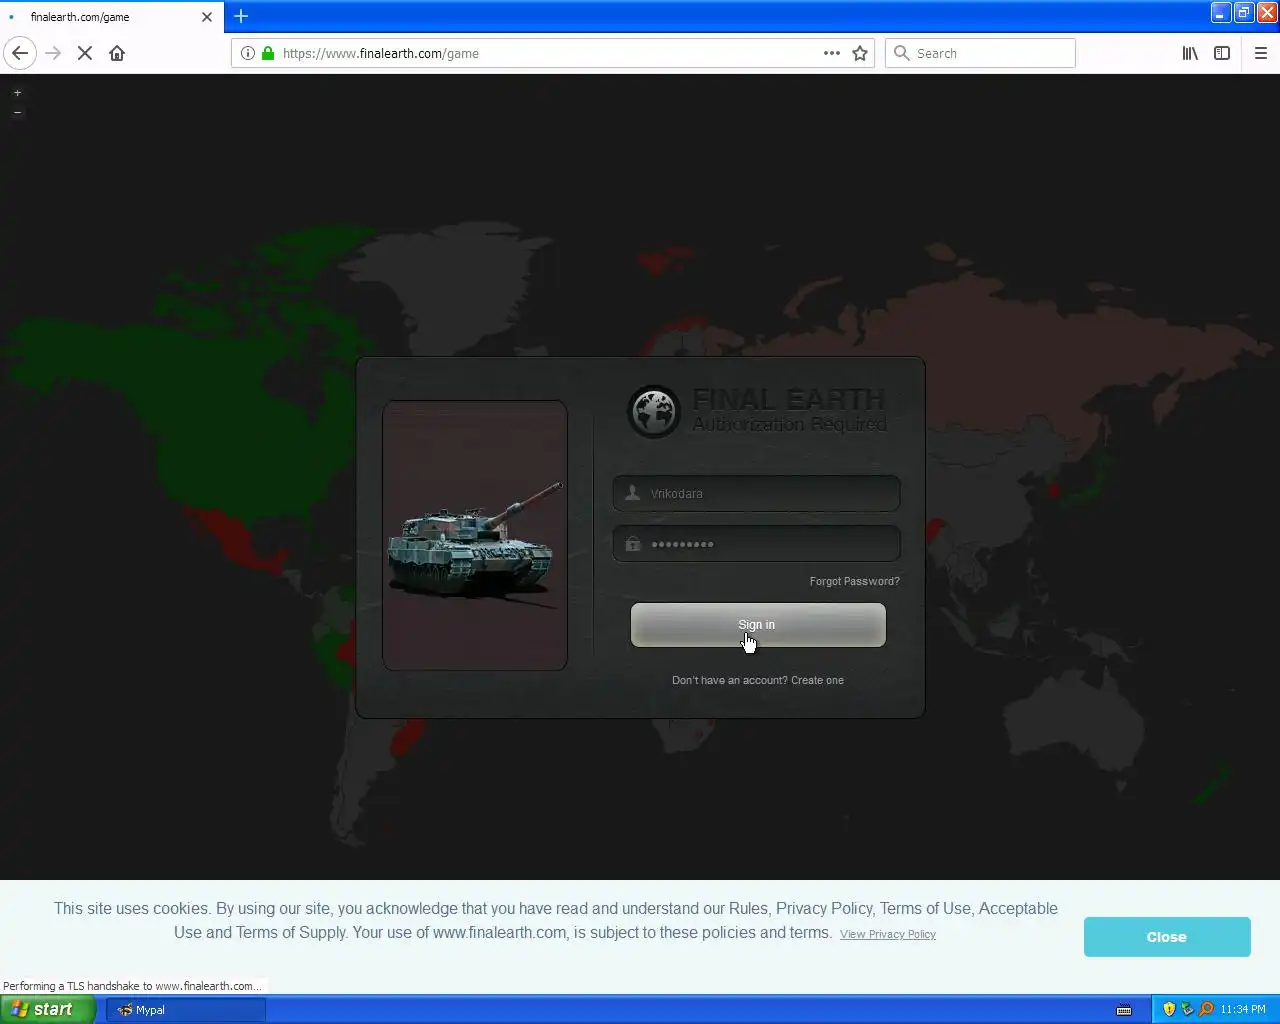Click the taskbar clock 11:34 PM
This screenshot has height=1024, width=1280.
coord(1243,1010)
